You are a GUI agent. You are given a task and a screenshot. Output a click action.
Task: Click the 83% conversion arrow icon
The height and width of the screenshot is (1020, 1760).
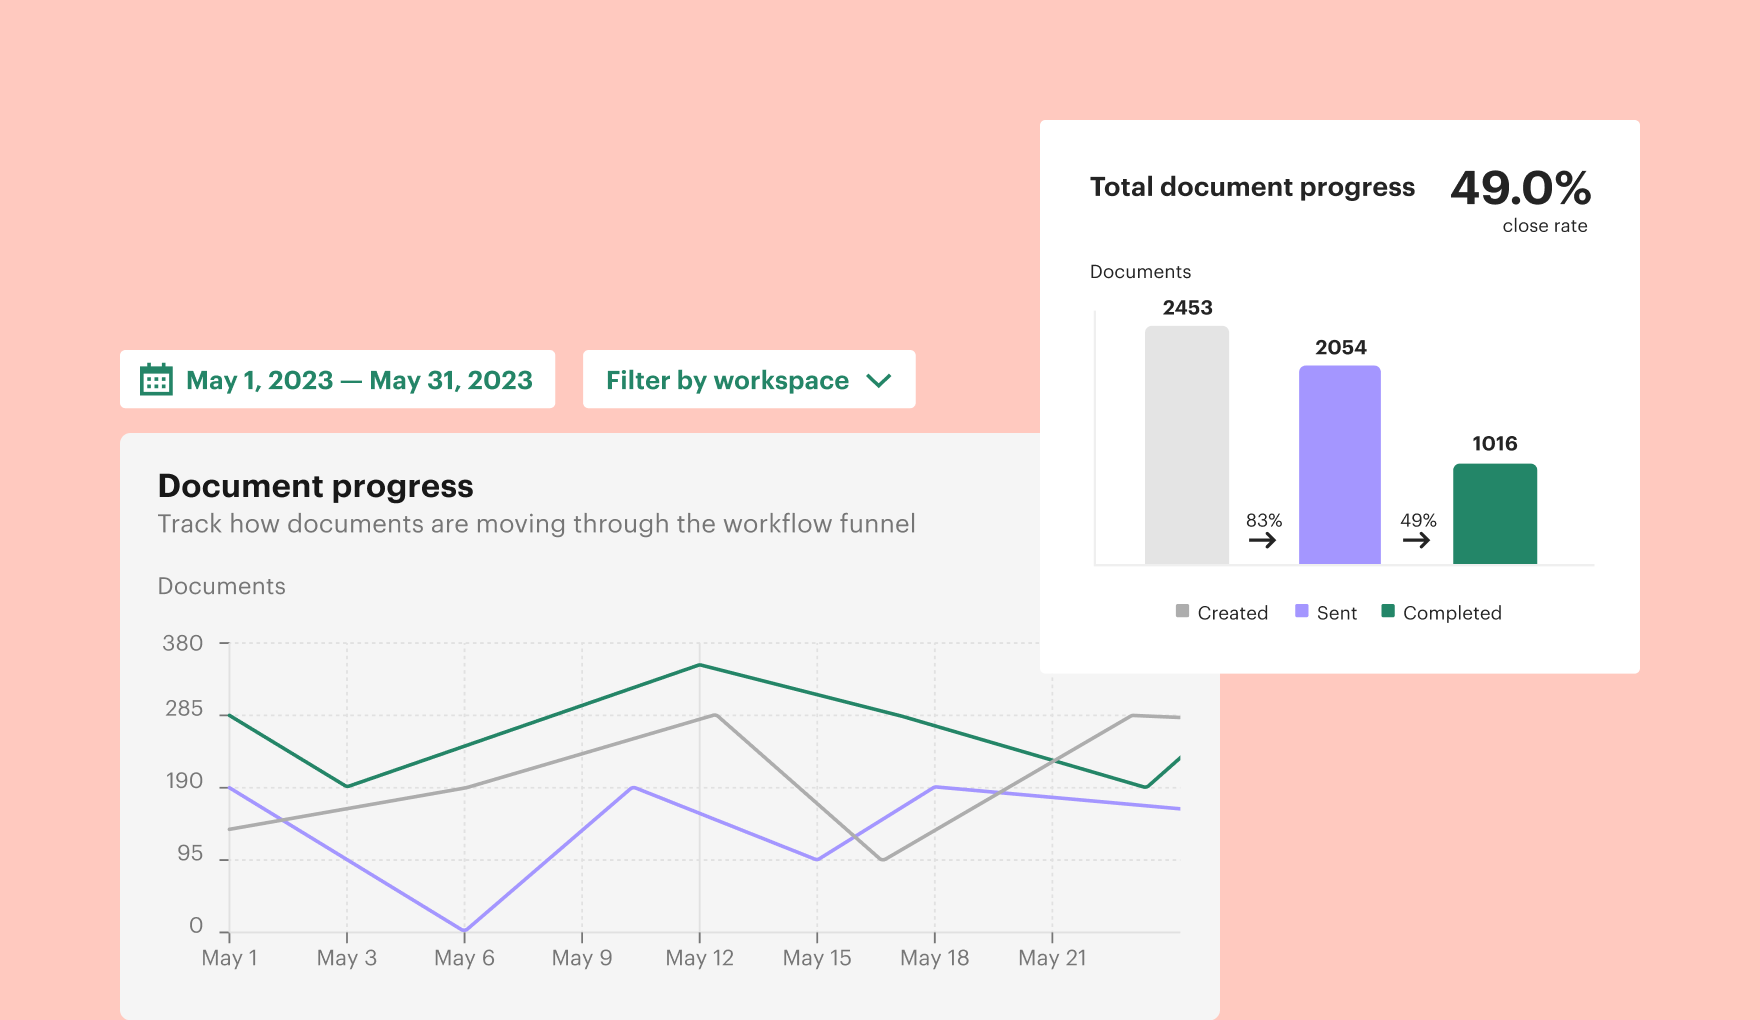(x=1263, y=540)
